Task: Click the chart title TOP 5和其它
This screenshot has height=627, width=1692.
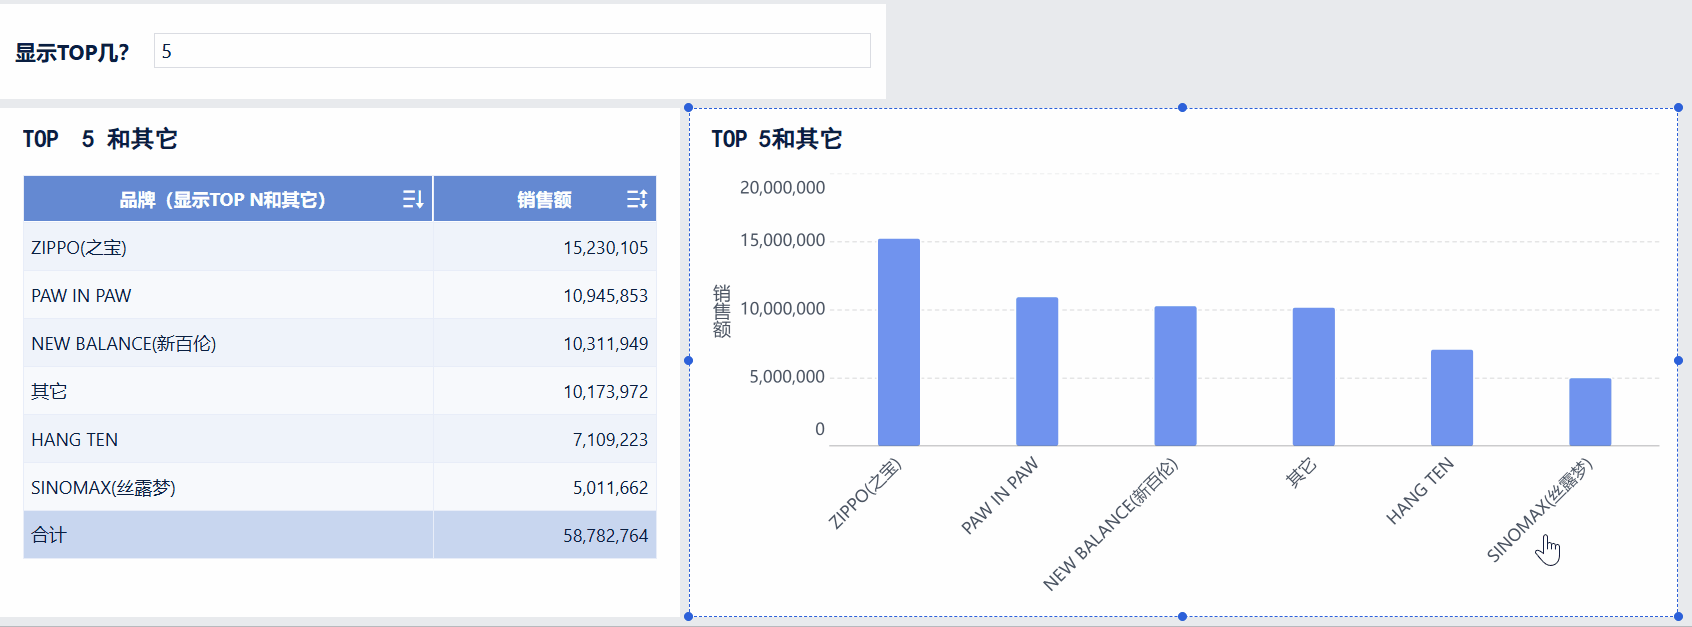Action: tap(776, 139)
